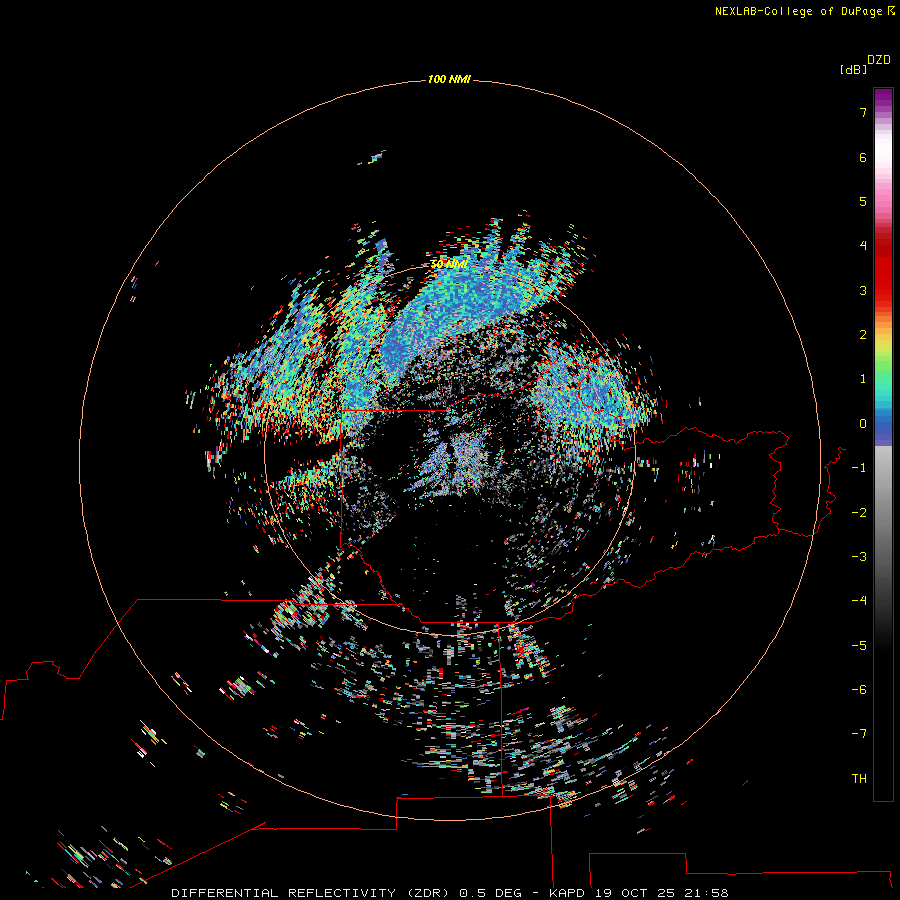Click the DZD product label above color bar

(879, 60)
